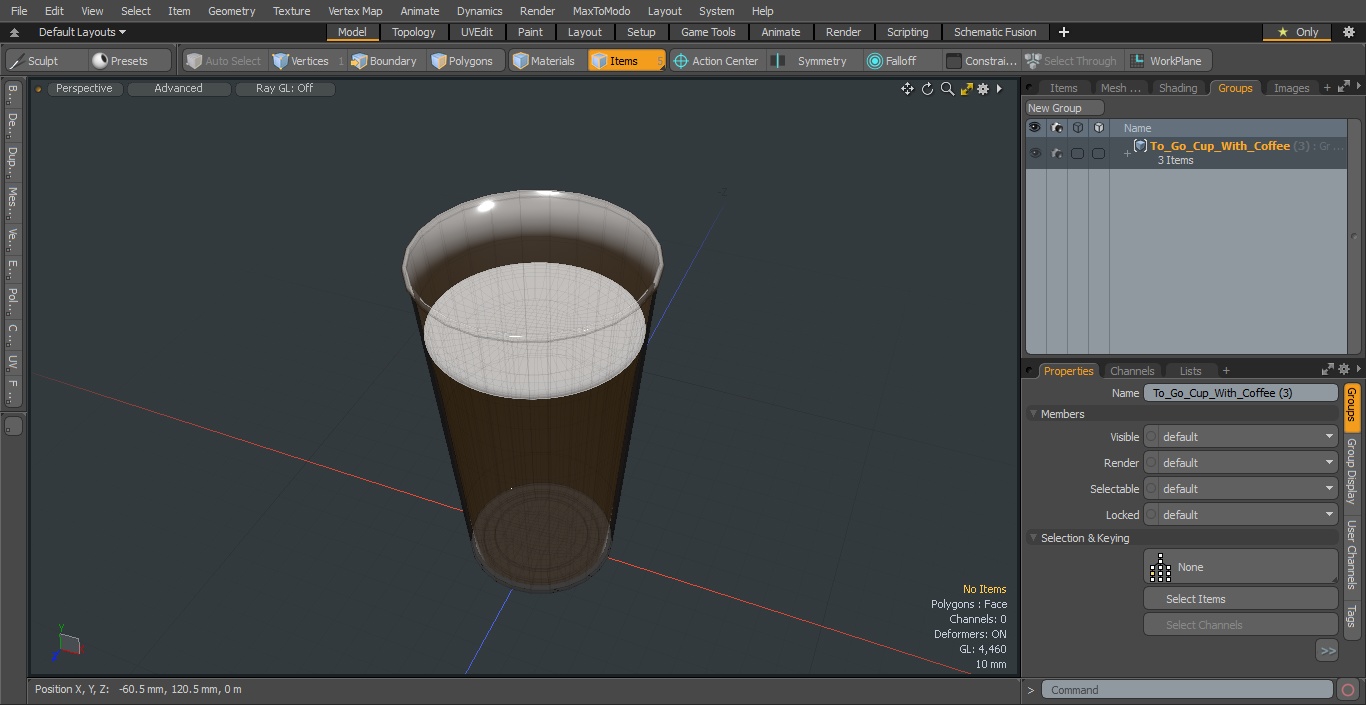Image resolution: width=1366 pixels, height=705 pixels.
Task: Switch to Polygons selection mode
Action: (464, 61)
